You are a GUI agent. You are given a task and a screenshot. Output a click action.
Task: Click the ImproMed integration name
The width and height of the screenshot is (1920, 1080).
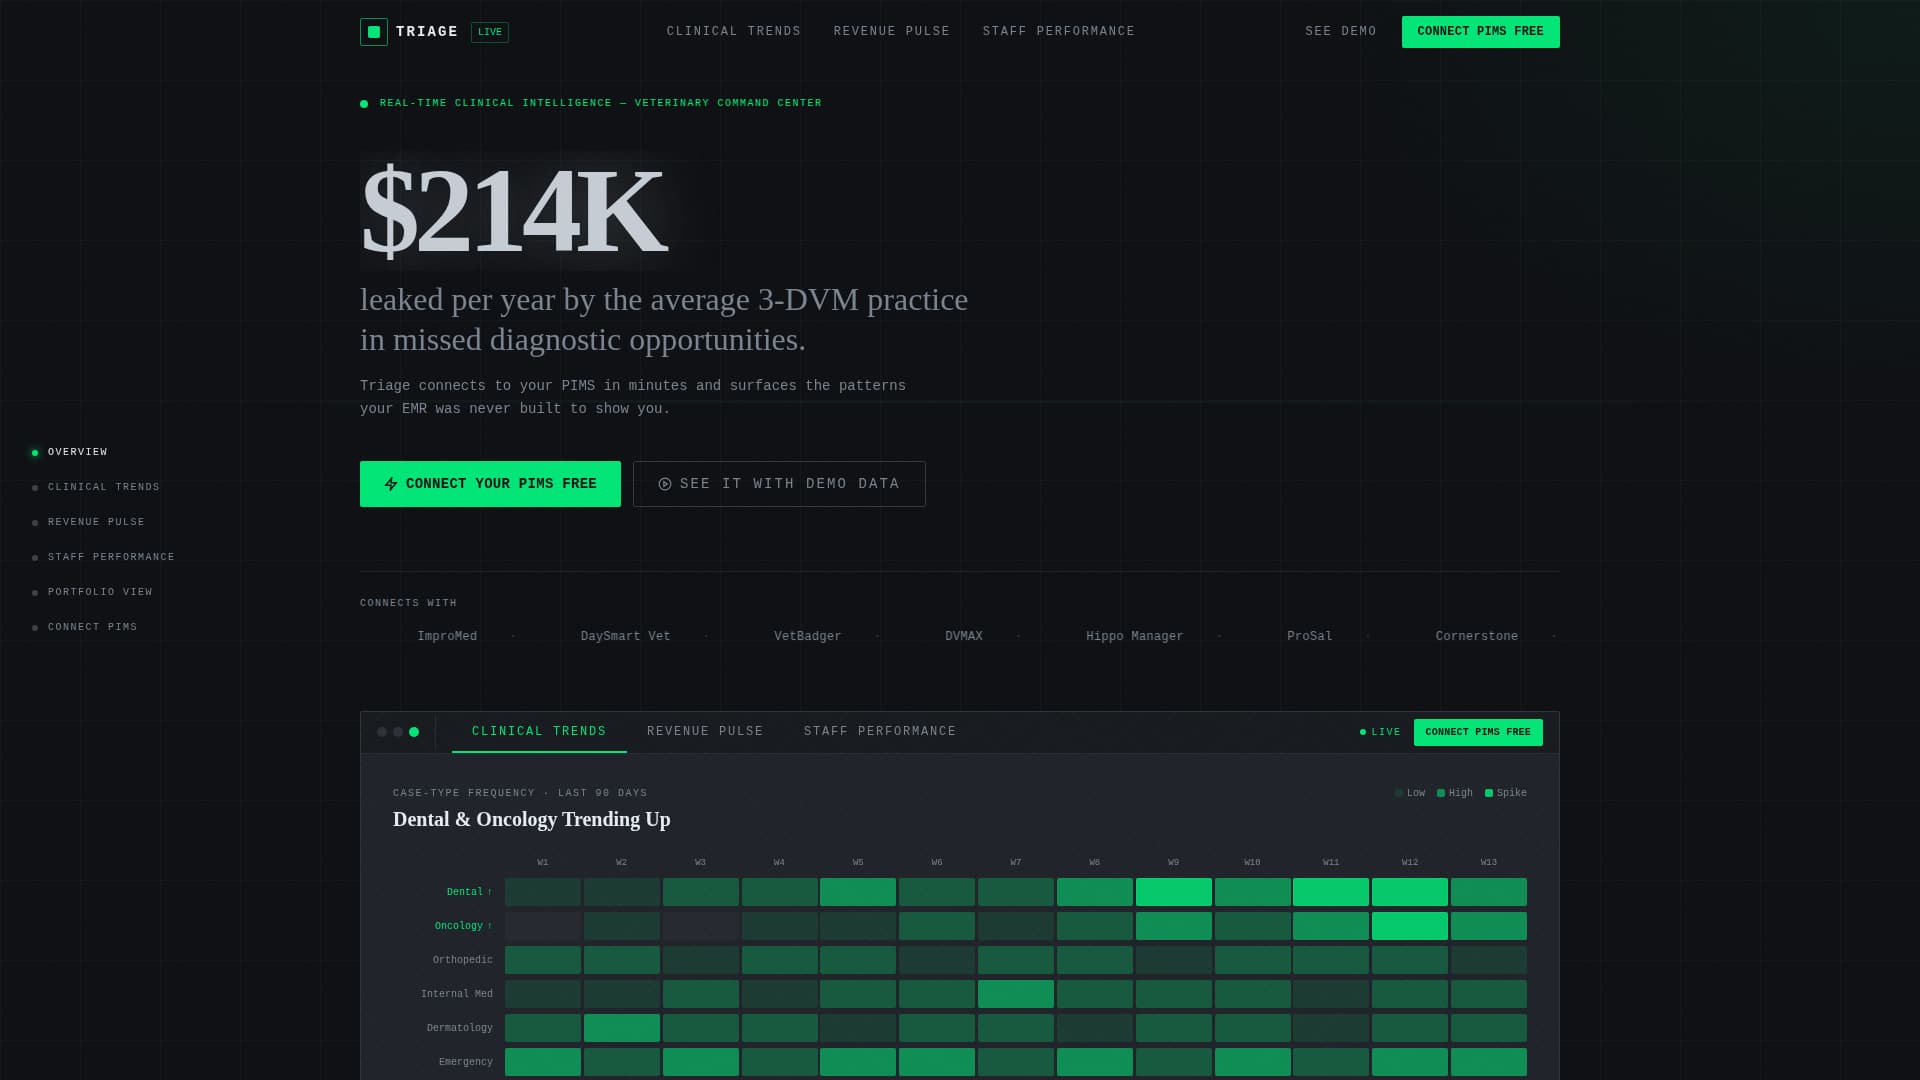447,636
